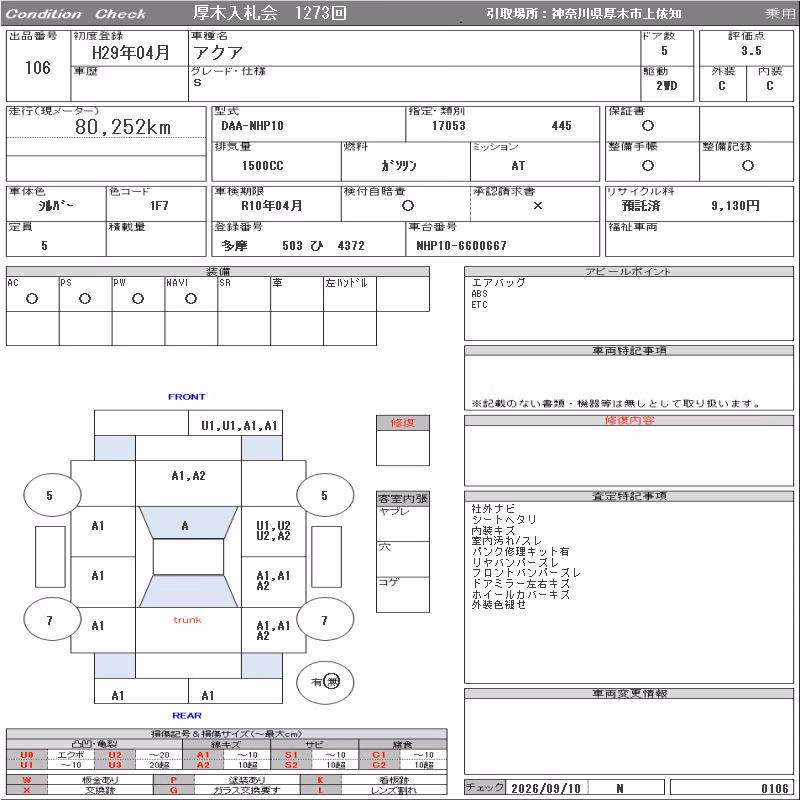This screenshot has height=800, width=800.
Task: Select the rear-right tire marked 7
Action: [x=325, y=620]
